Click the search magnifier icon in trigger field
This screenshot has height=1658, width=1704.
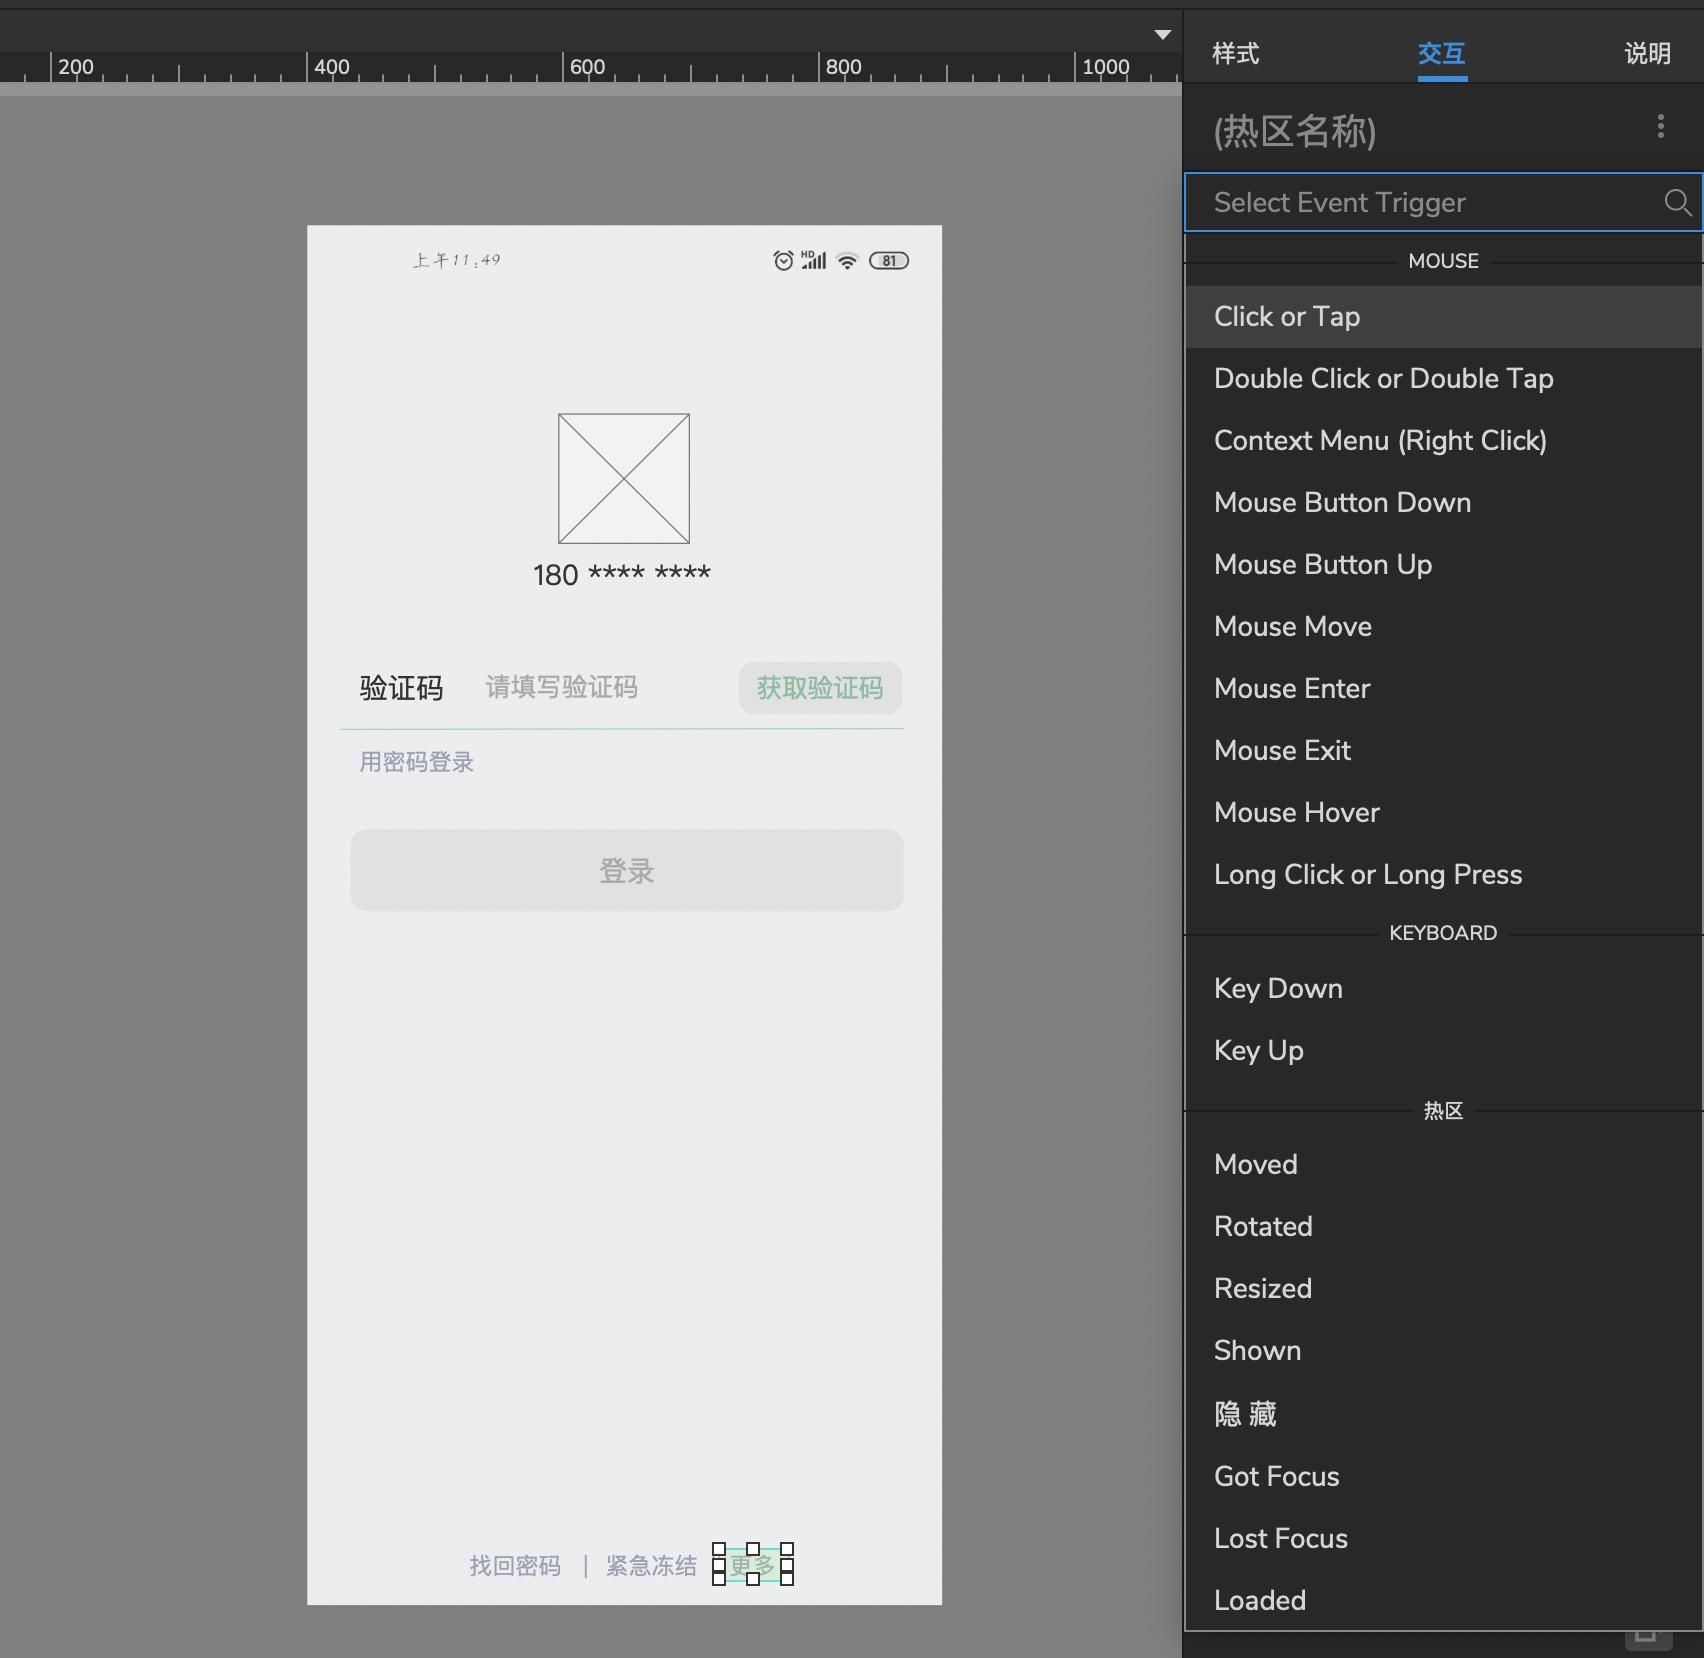tap(1677, 203)
